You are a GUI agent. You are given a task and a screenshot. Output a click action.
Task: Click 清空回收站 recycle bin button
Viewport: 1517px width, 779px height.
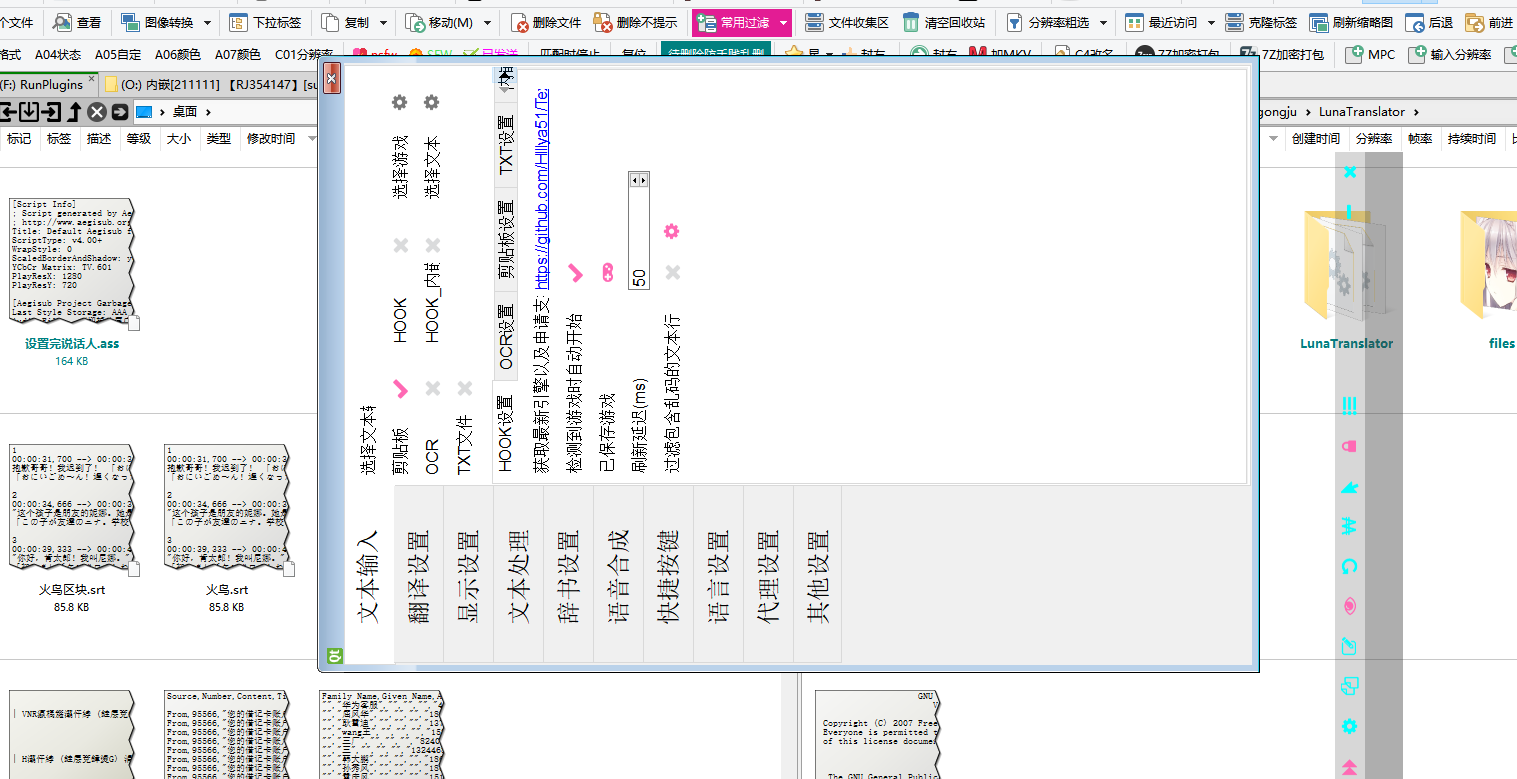pyautogui.click(x=944, y=22)
